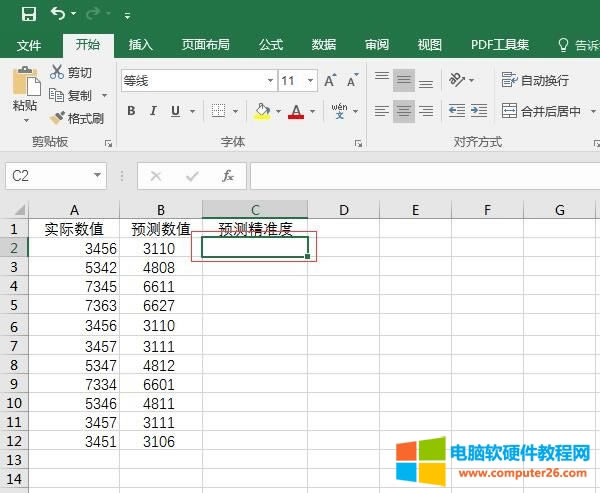Click Merge and Center (合并后居中) button
The width and height of the screenshot is (600, 493).
[x=540, y=111]
